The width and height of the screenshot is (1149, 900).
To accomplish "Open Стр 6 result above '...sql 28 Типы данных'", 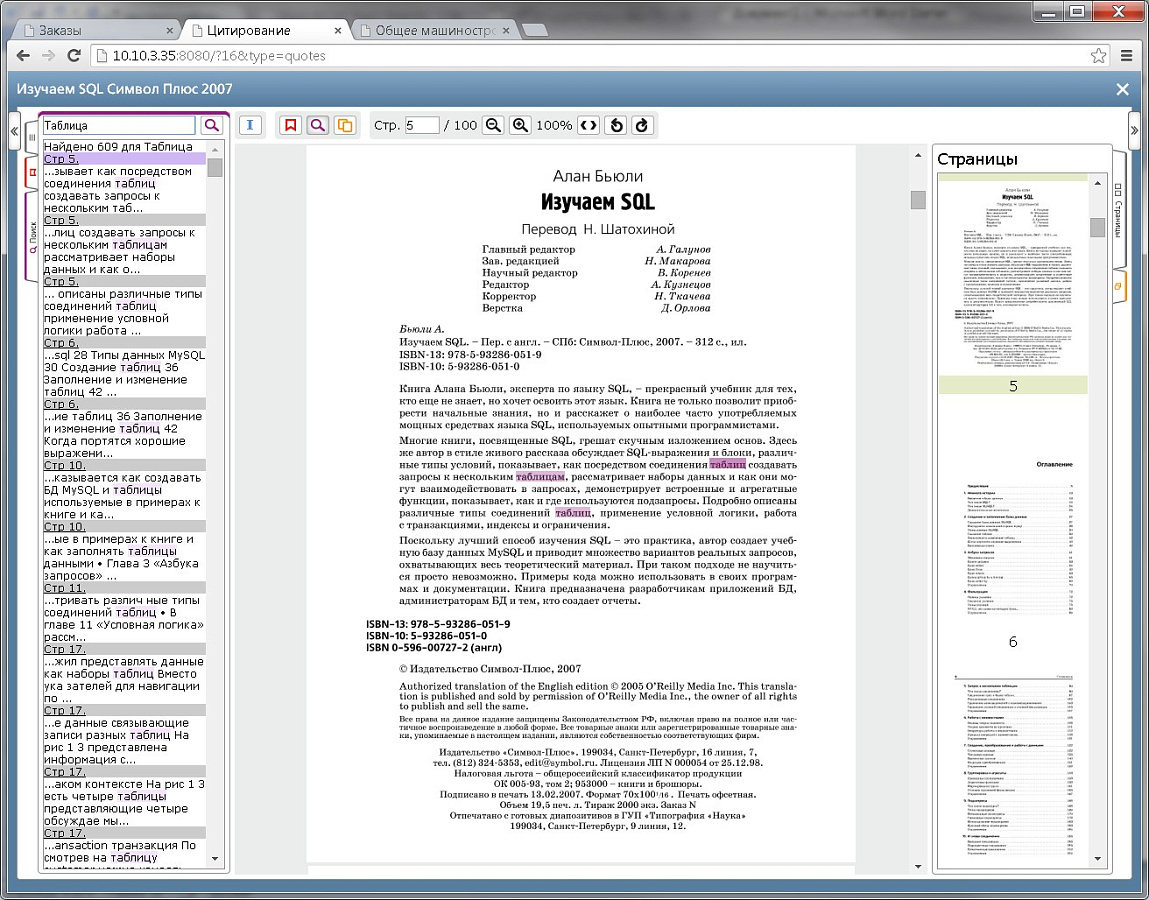I will [124, 343].
